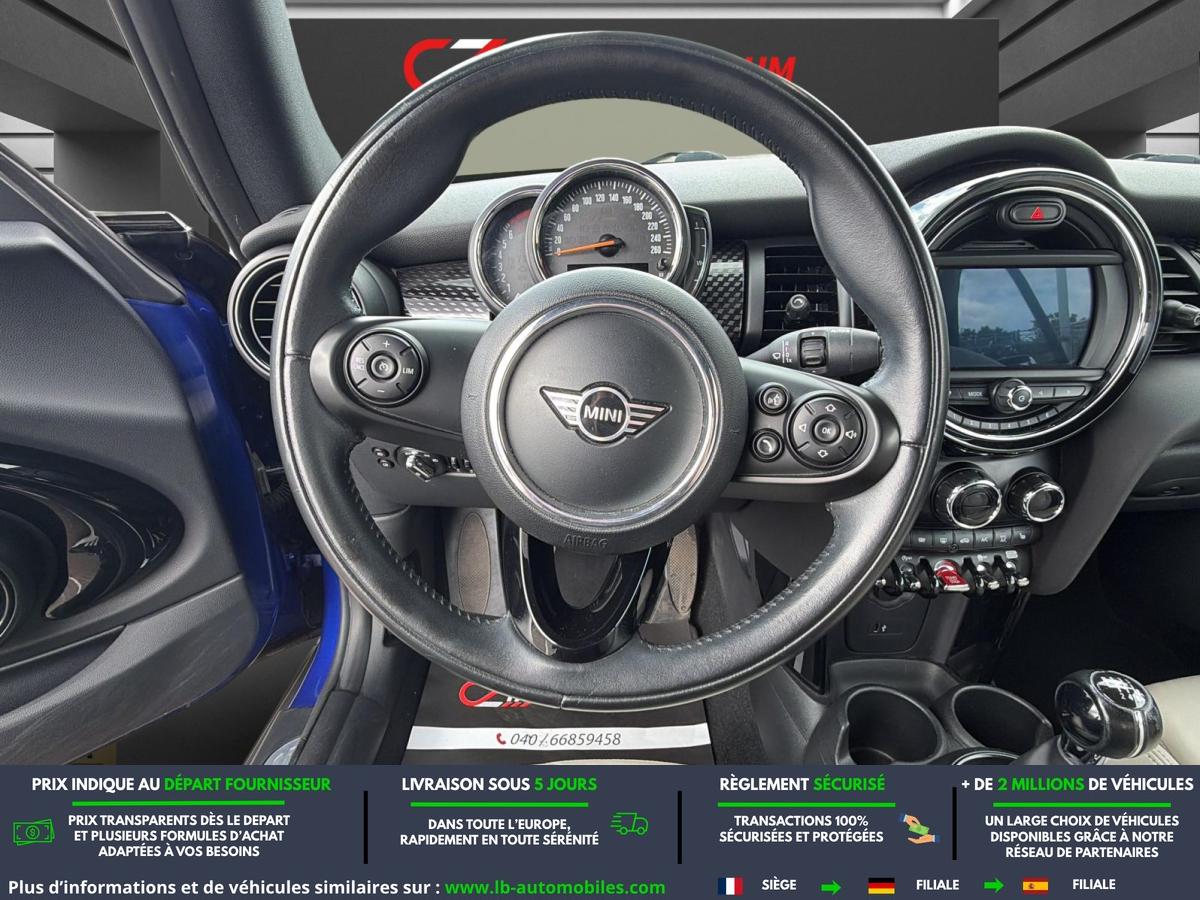Click the '+ DE 2 MILLIONS DE VÉHICULES' heading
The height and width of the screenshot is (900, 1200).
1077,784
